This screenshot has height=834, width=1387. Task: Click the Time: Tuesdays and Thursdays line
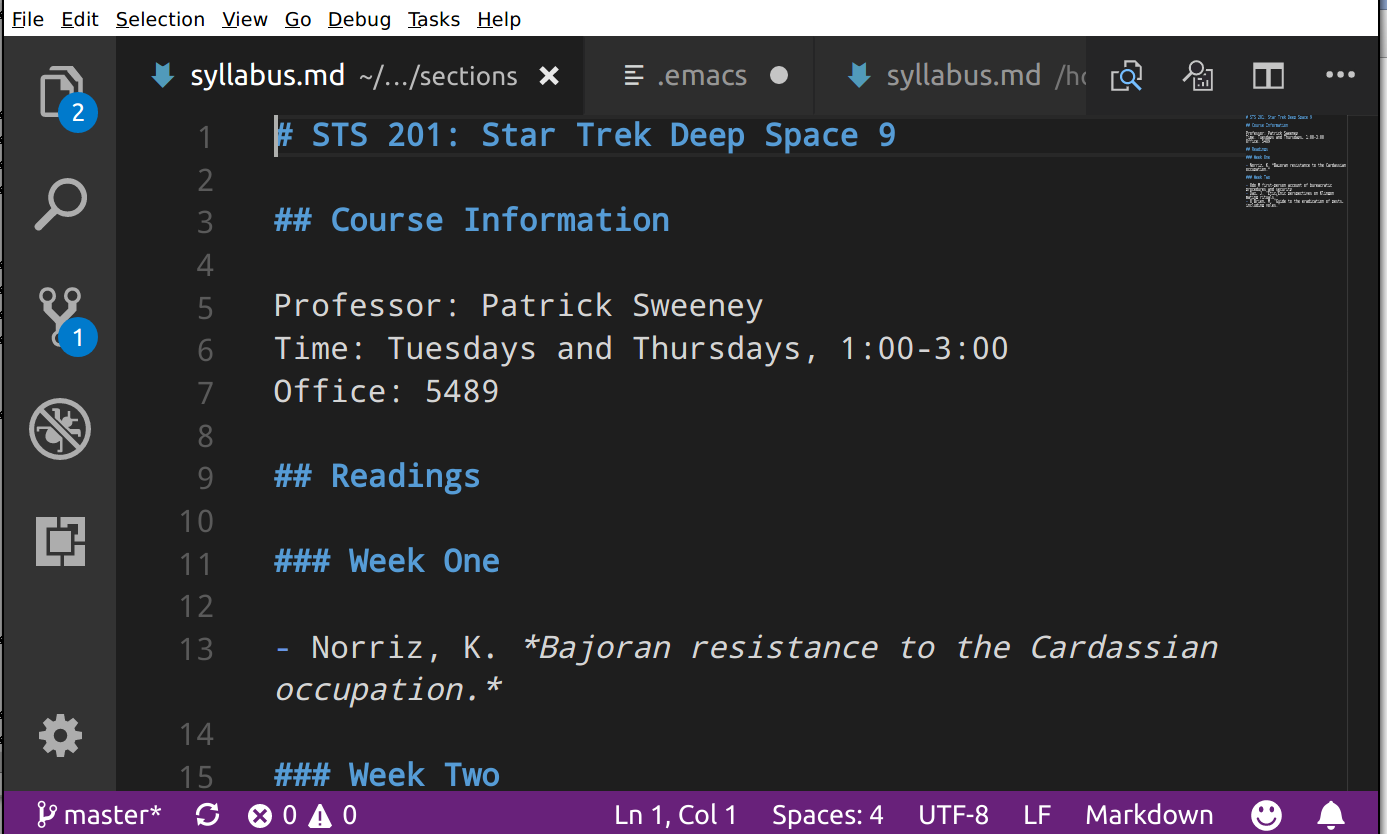(x=641, y=348)
